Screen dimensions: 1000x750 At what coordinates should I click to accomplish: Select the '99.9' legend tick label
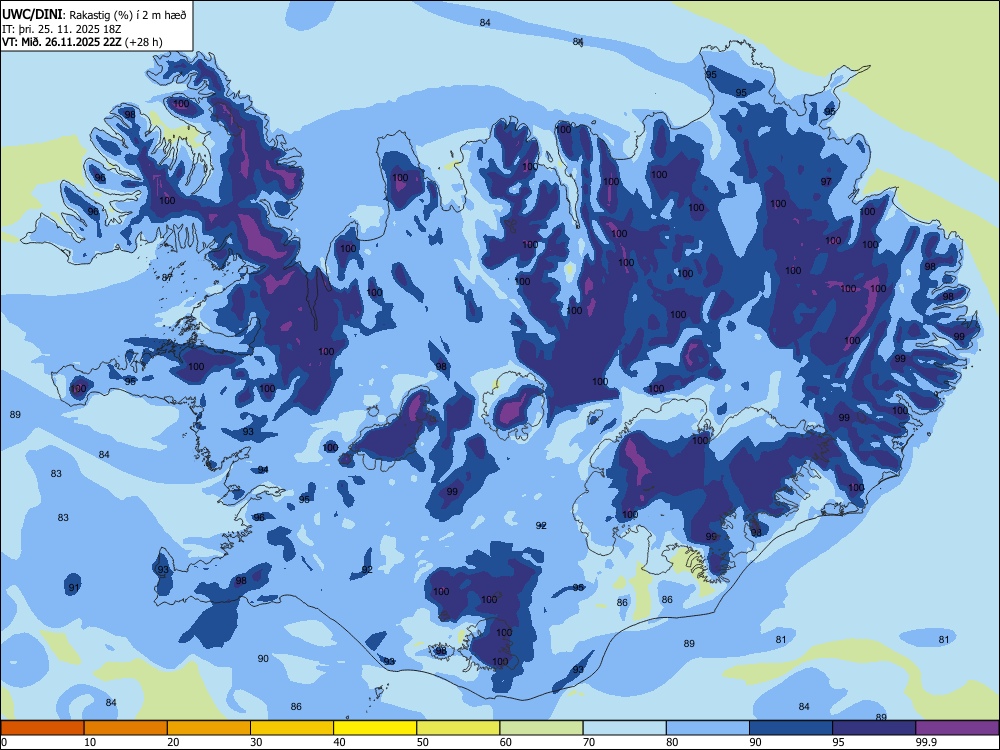[x=926, y=742]
